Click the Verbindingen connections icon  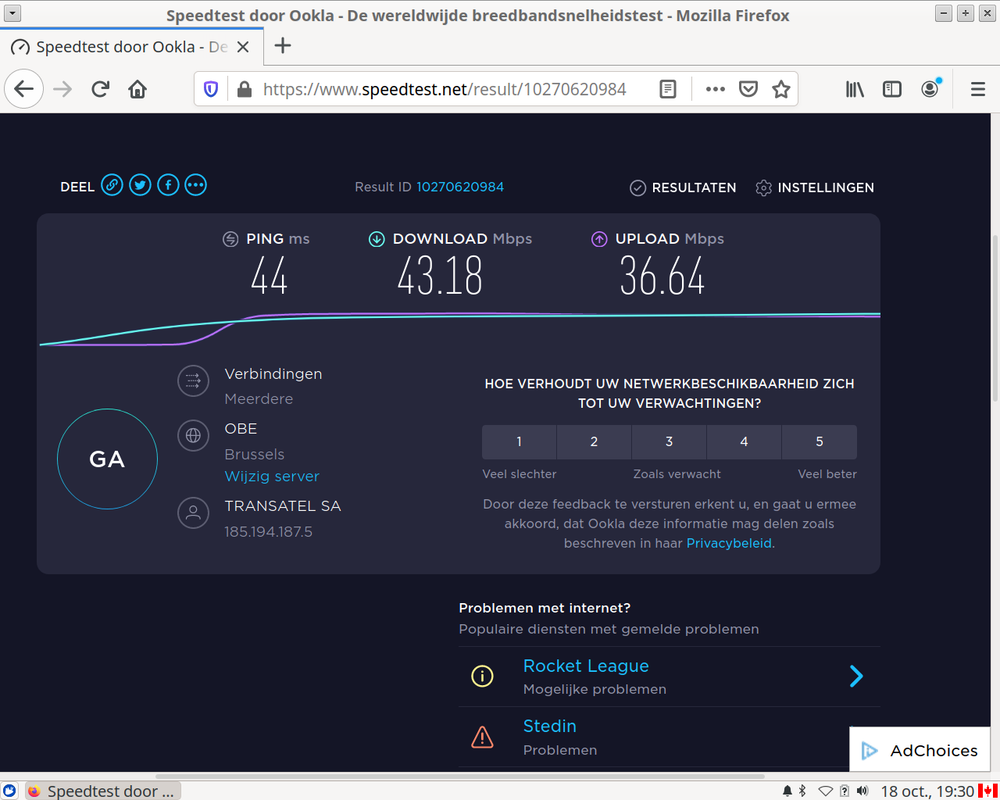click(193, 381)
